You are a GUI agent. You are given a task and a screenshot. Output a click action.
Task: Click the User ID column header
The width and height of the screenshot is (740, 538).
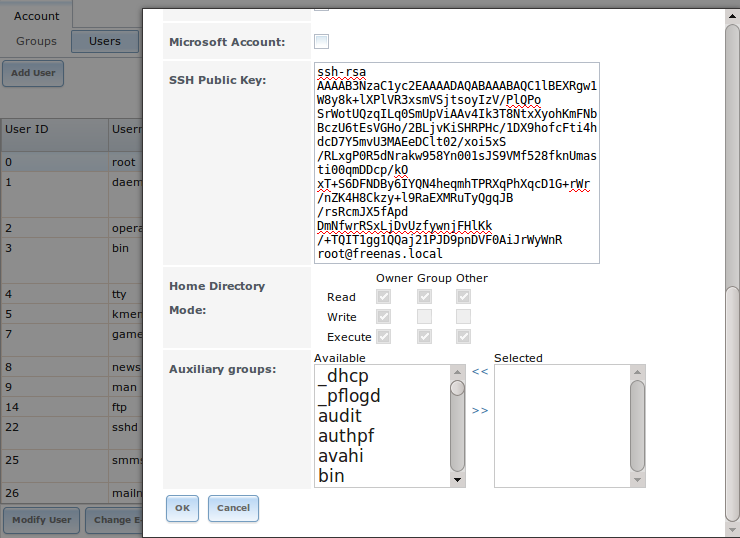[x=54, y=135]
